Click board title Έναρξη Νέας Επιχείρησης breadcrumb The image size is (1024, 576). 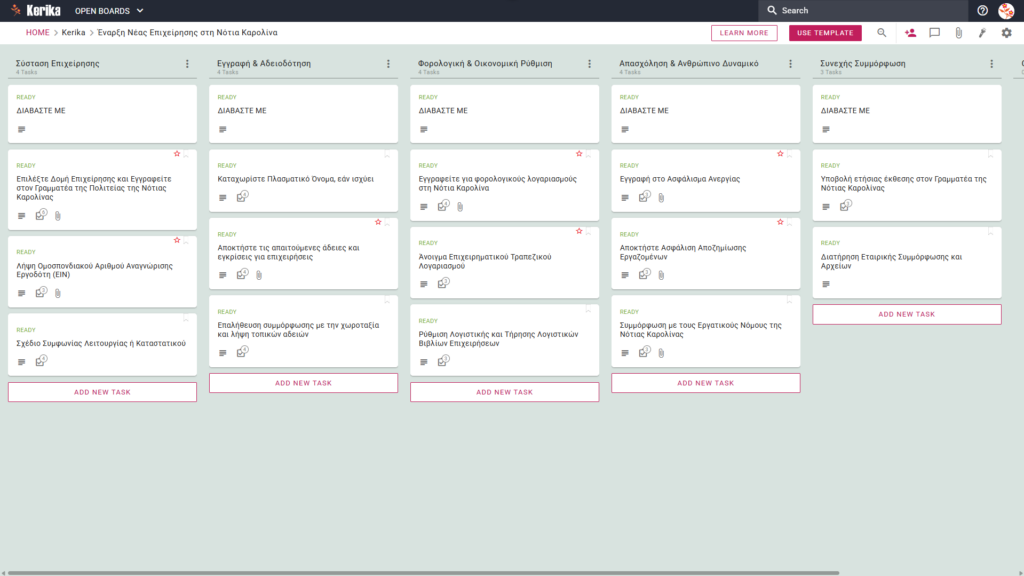click(x=187, y=33)
